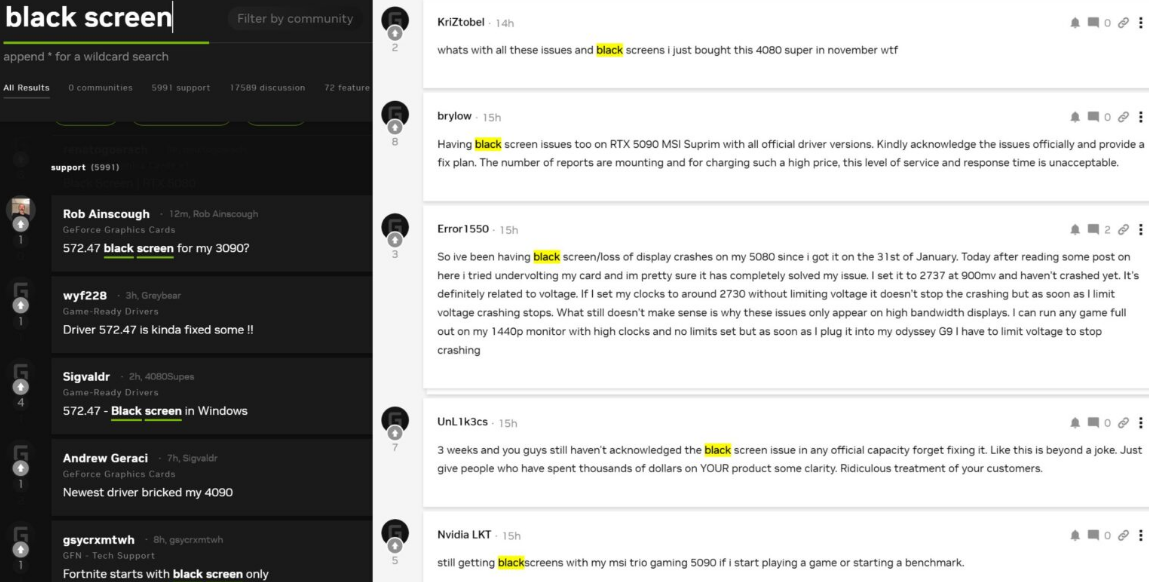Click the bell icon on KriZtobel's post
This screenshot has width=1149, height=582.
tap(1075, 23)
